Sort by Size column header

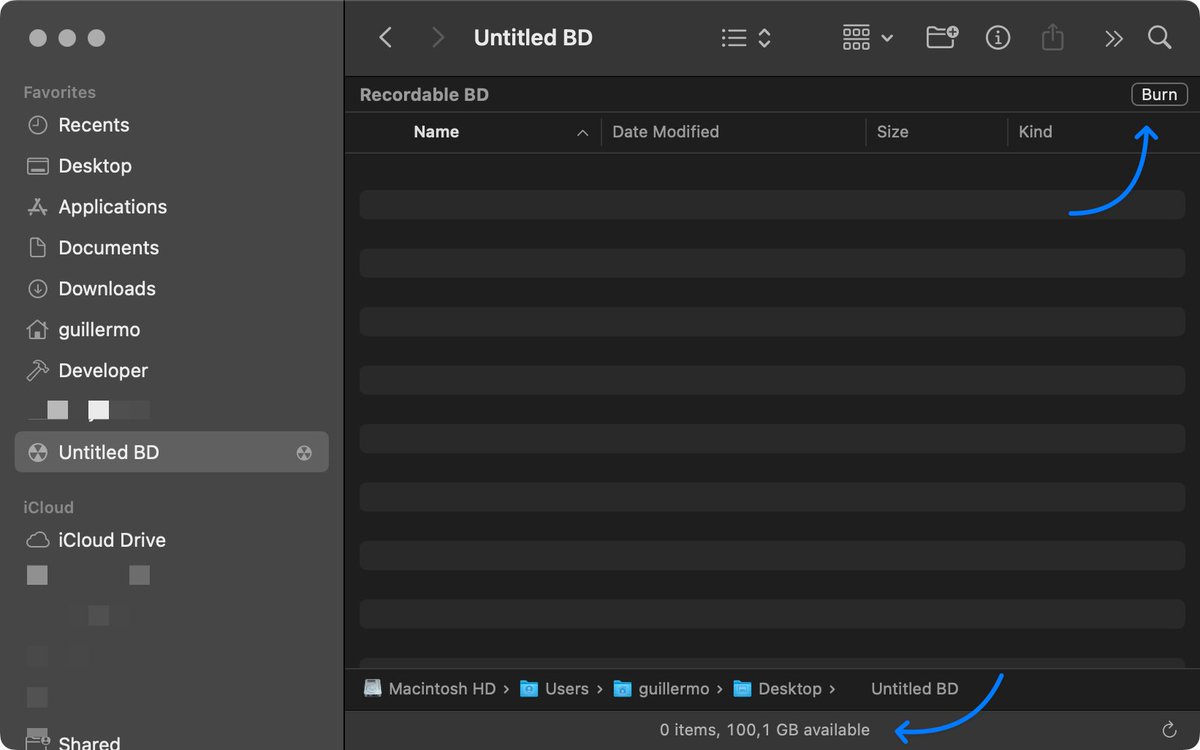[x=892, y=132]
